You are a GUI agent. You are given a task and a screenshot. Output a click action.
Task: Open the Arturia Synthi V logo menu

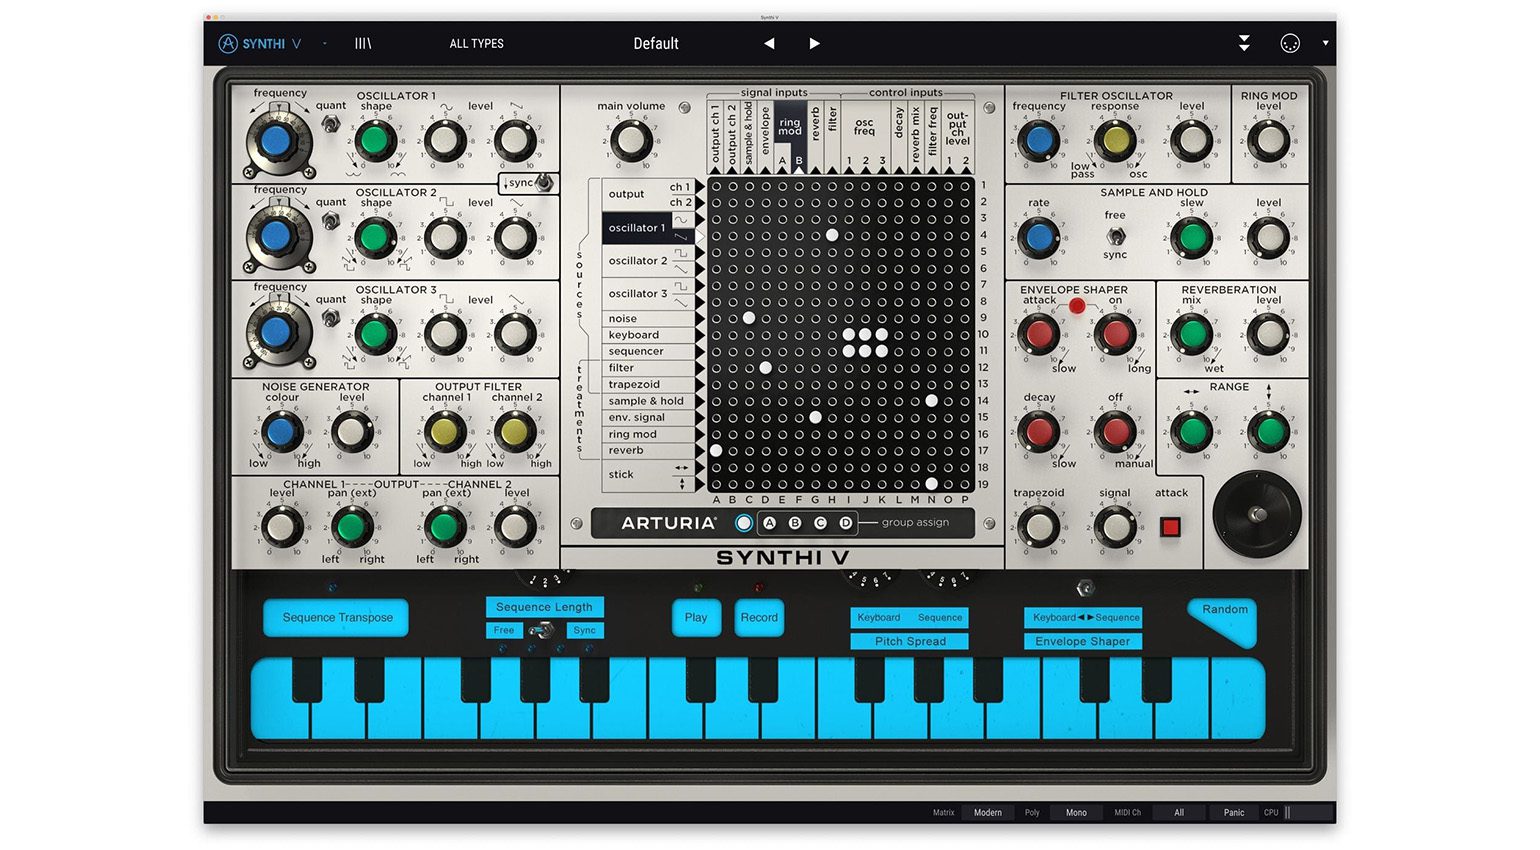pos(259,43)
